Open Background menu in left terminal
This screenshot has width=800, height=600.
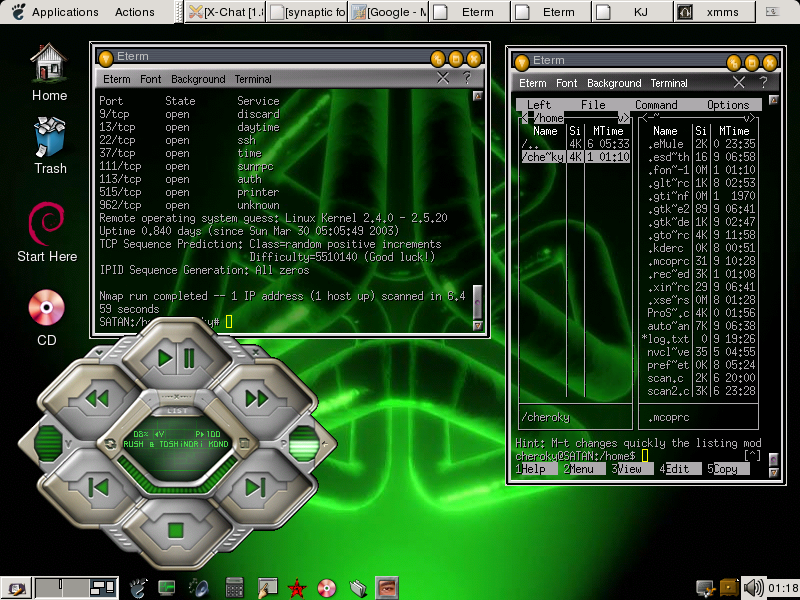(x=198, y=79)
